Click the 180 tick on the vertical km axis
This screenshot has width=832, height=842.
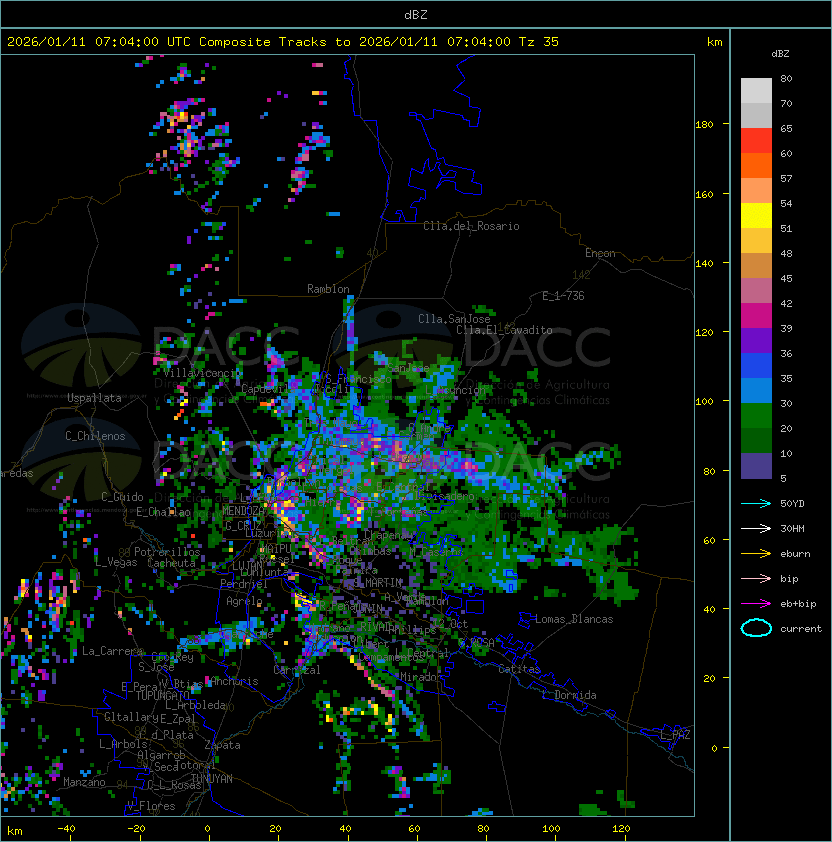704,124
